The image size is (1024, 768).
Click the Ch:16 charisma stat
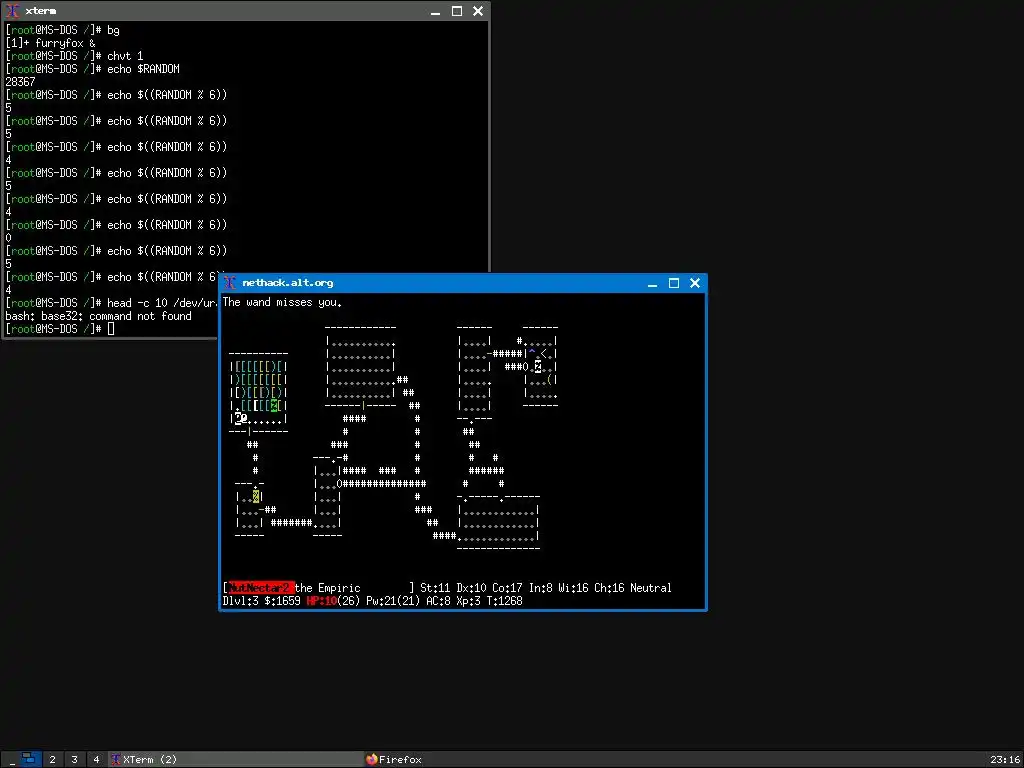[609, 588]
